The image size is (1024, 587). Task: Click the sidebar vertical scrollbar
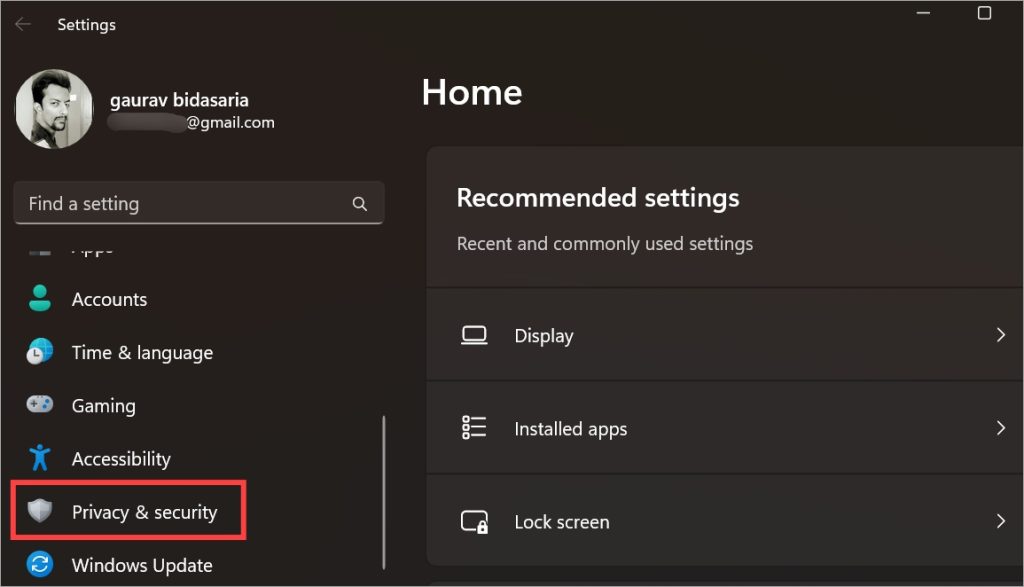coord(384,490)
